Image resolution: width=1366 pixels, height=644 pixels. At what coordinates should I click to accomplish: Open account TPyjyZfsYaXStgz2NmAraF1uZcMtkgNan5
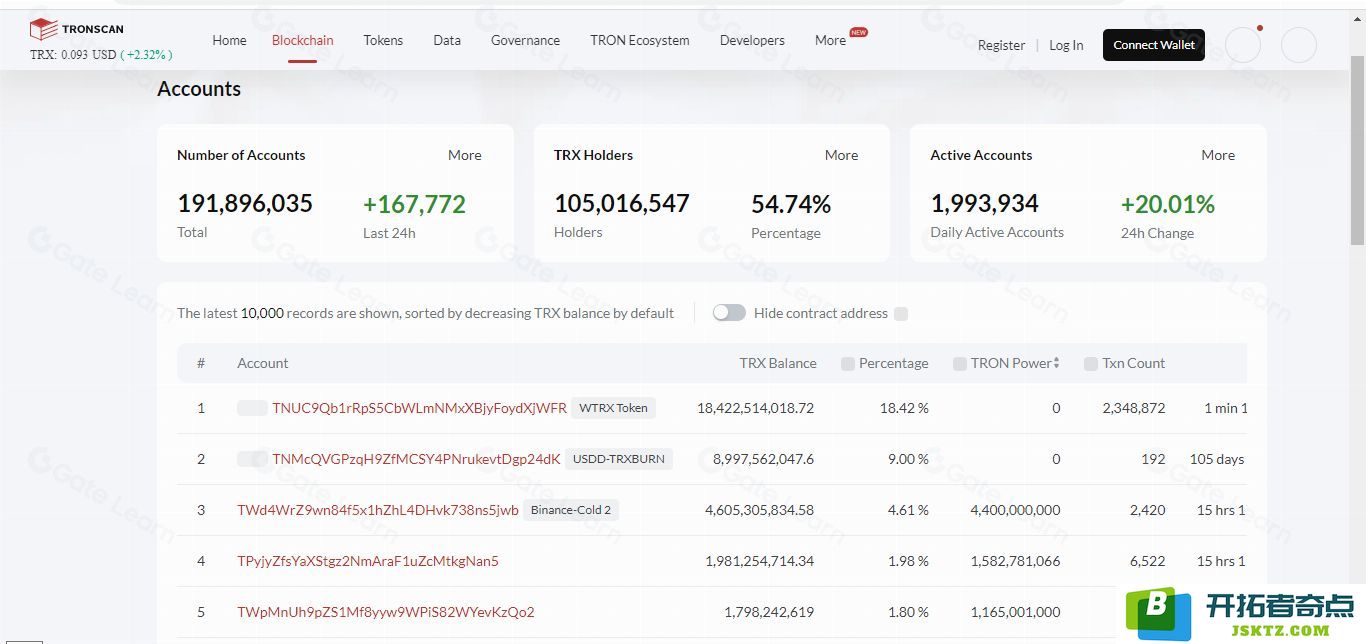click(x=368, y=561)
